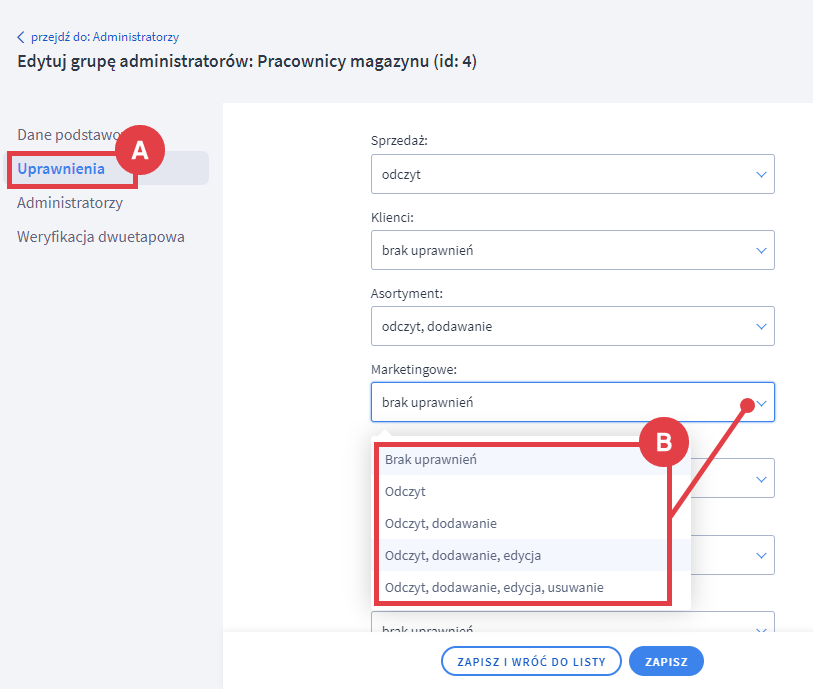Select the Uprawnienia sidebar item
The height and width of the screenshot is (689, 813).
[62, 169]
